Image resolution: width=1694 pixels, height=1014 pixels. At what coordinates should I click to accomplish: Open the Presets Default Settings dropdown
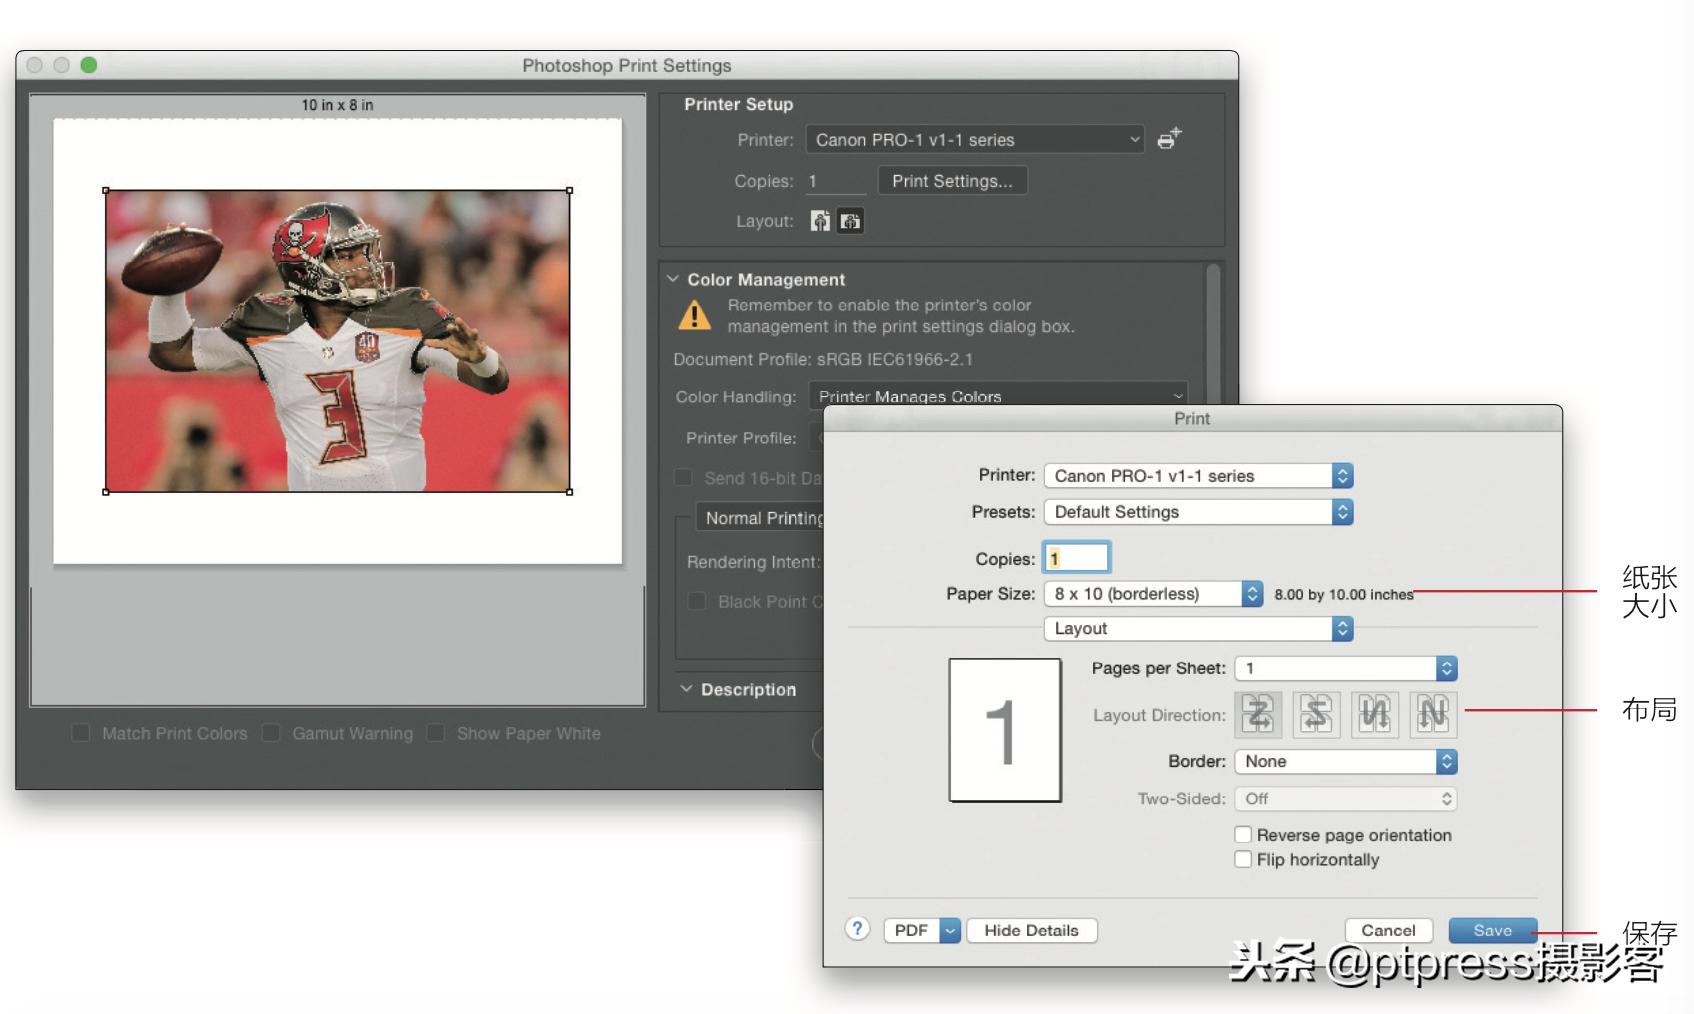(1197, 512)
